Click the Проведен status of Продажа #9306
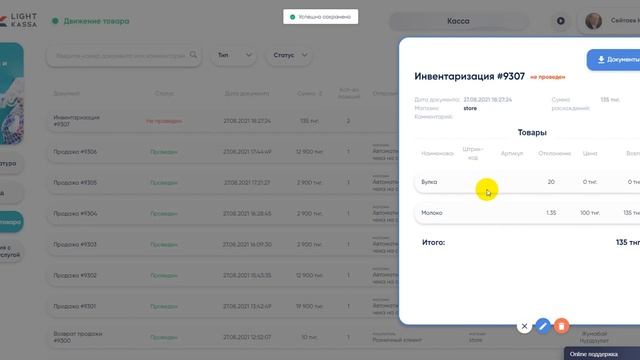The width and height of the screenshot is (640, 360). coord(164,152)
